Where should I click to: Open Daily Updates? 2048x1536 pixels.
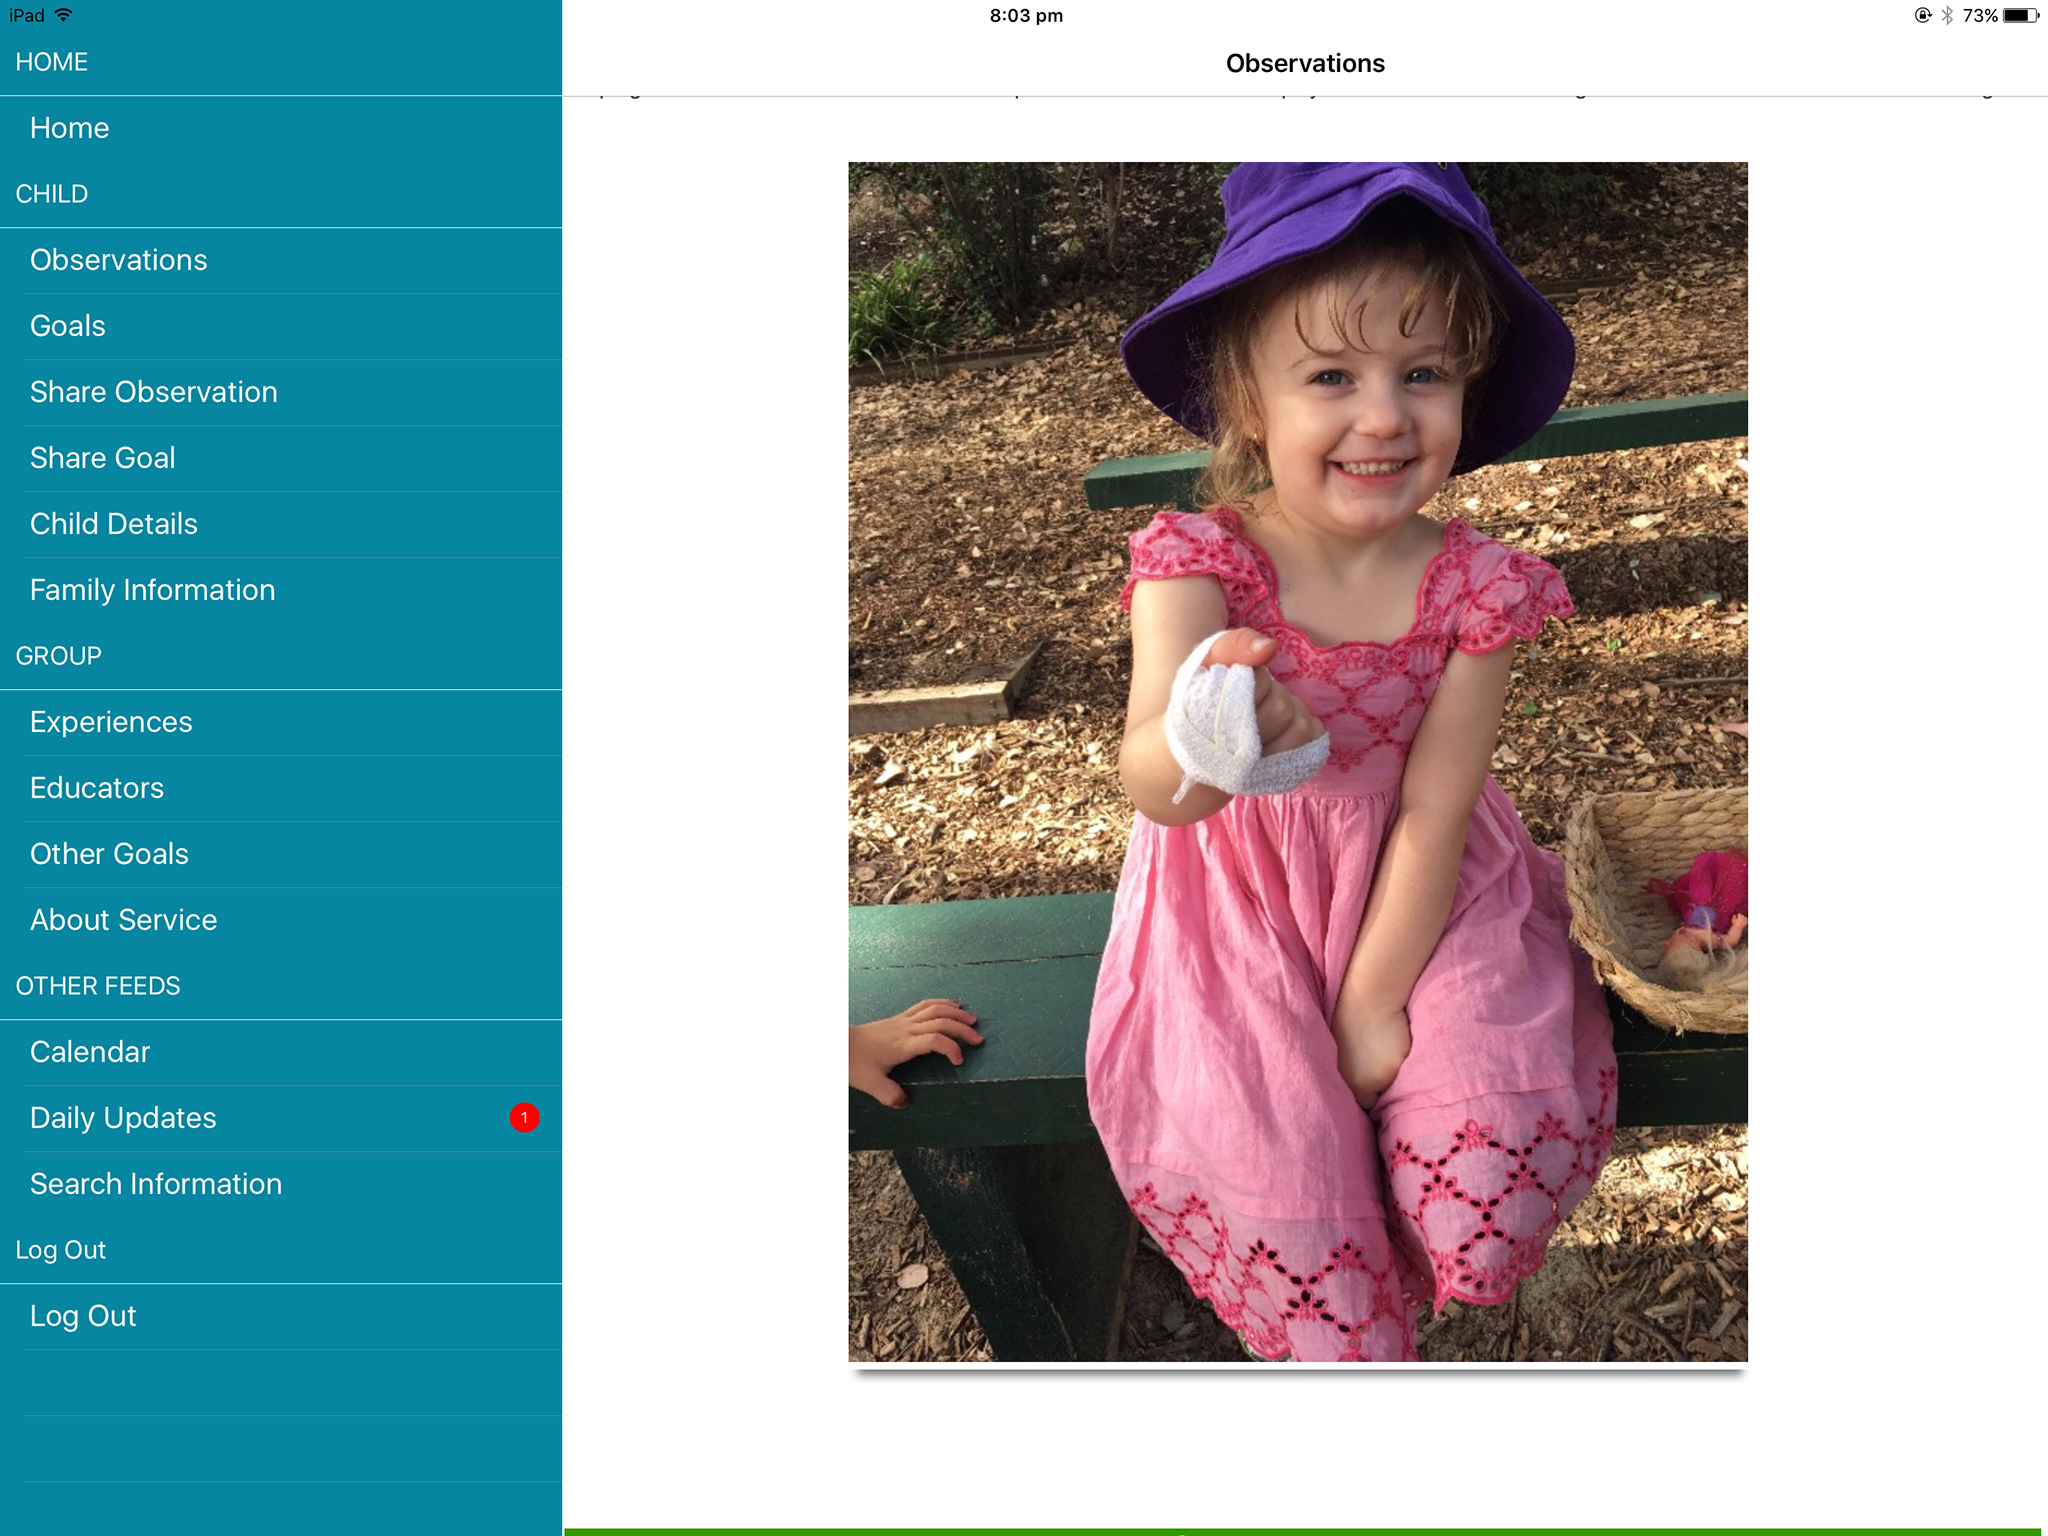(281, 1118)
